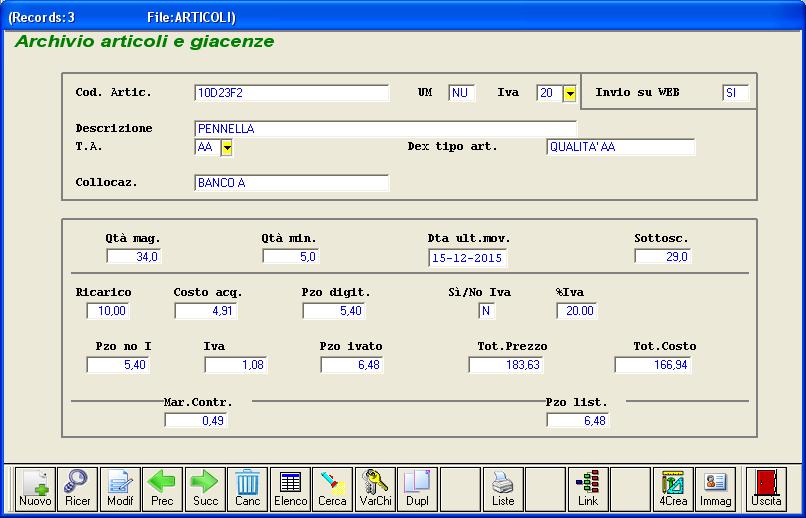Delete the record using Canc
This screenshot has width=806, height=518.
pos(248,488)
